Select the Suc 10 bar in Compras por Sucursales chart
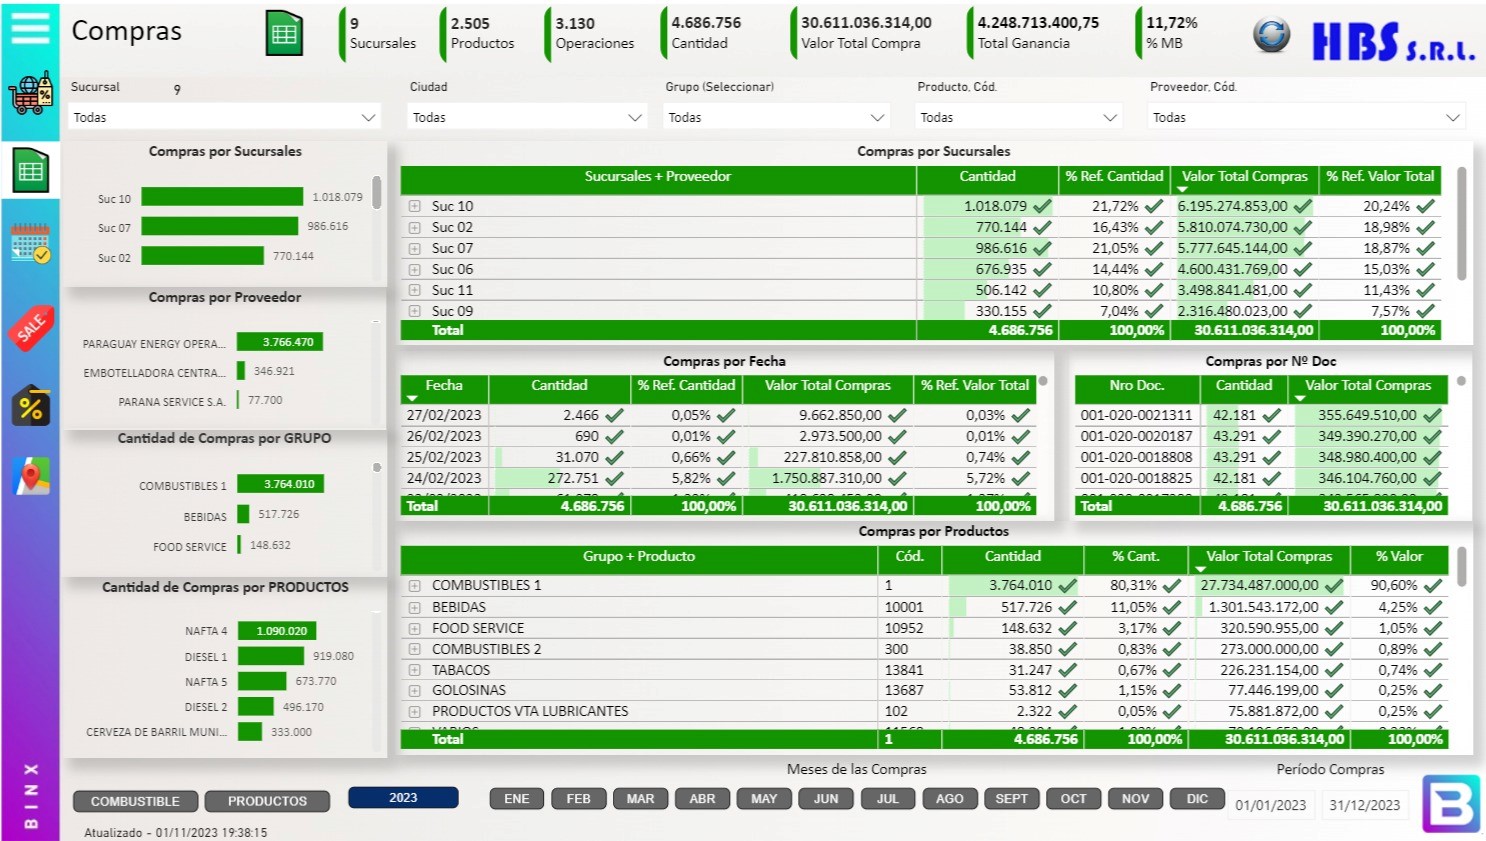 [222, 197]
